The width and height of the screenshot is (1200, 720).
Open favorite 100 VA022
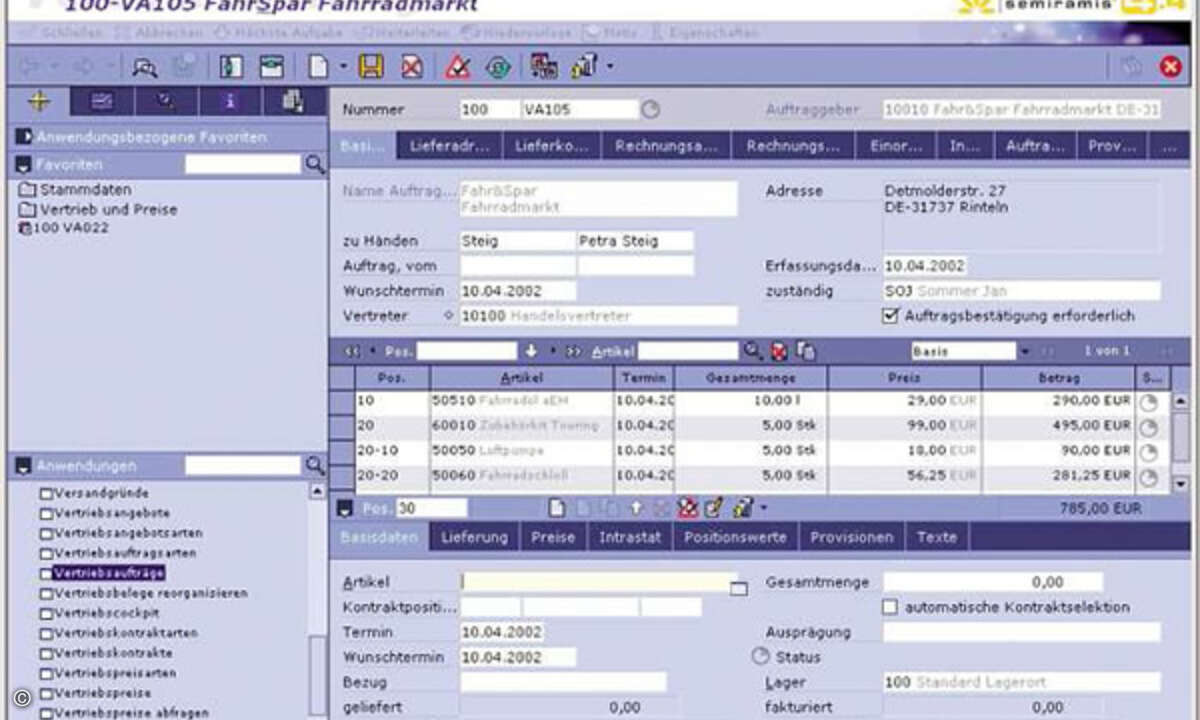(64, 228)
